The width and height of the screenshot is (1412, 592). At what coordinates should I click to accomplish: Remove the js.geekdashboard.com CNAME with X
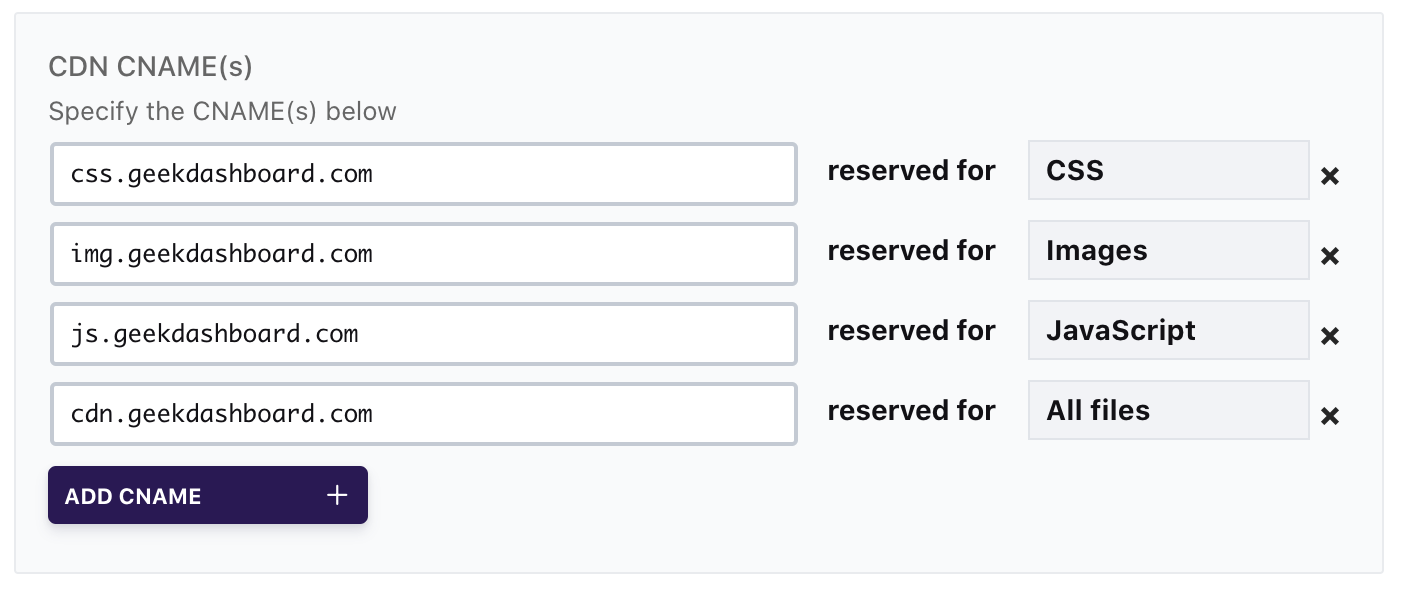click(1329, 336)
